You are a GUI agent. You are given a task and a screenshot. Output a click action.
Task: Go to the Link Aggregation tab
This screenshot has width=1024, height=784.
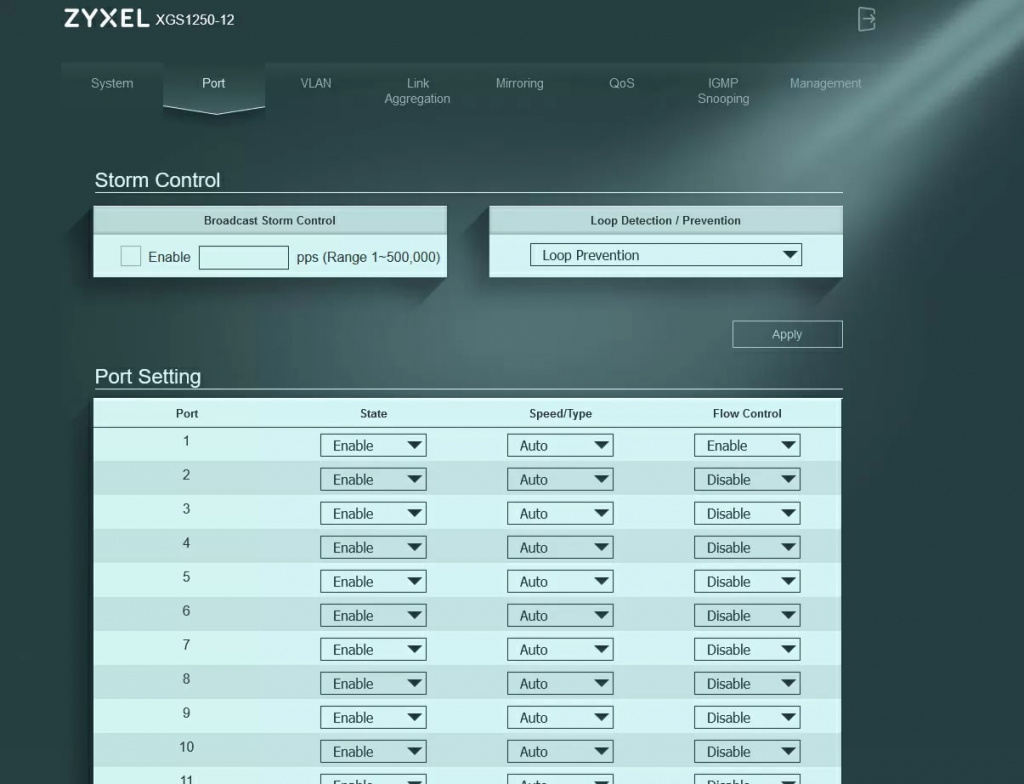(x=417, y=91)
